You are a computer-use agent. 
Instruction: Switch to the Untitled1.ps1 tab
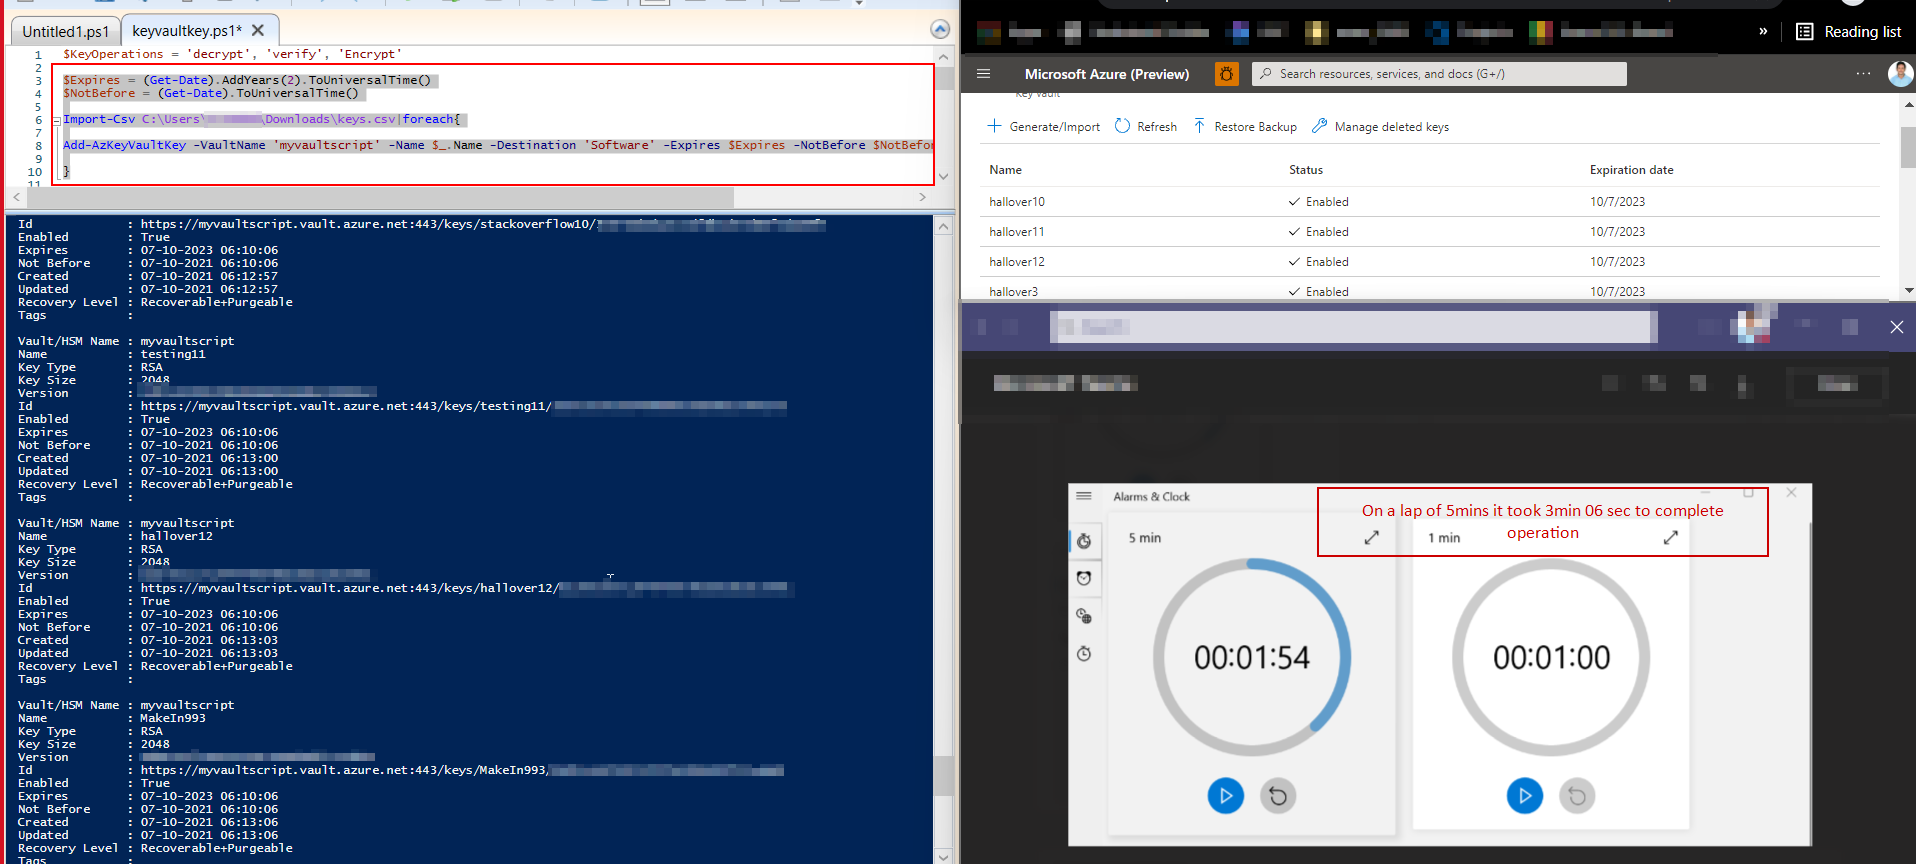pos(65,31)
